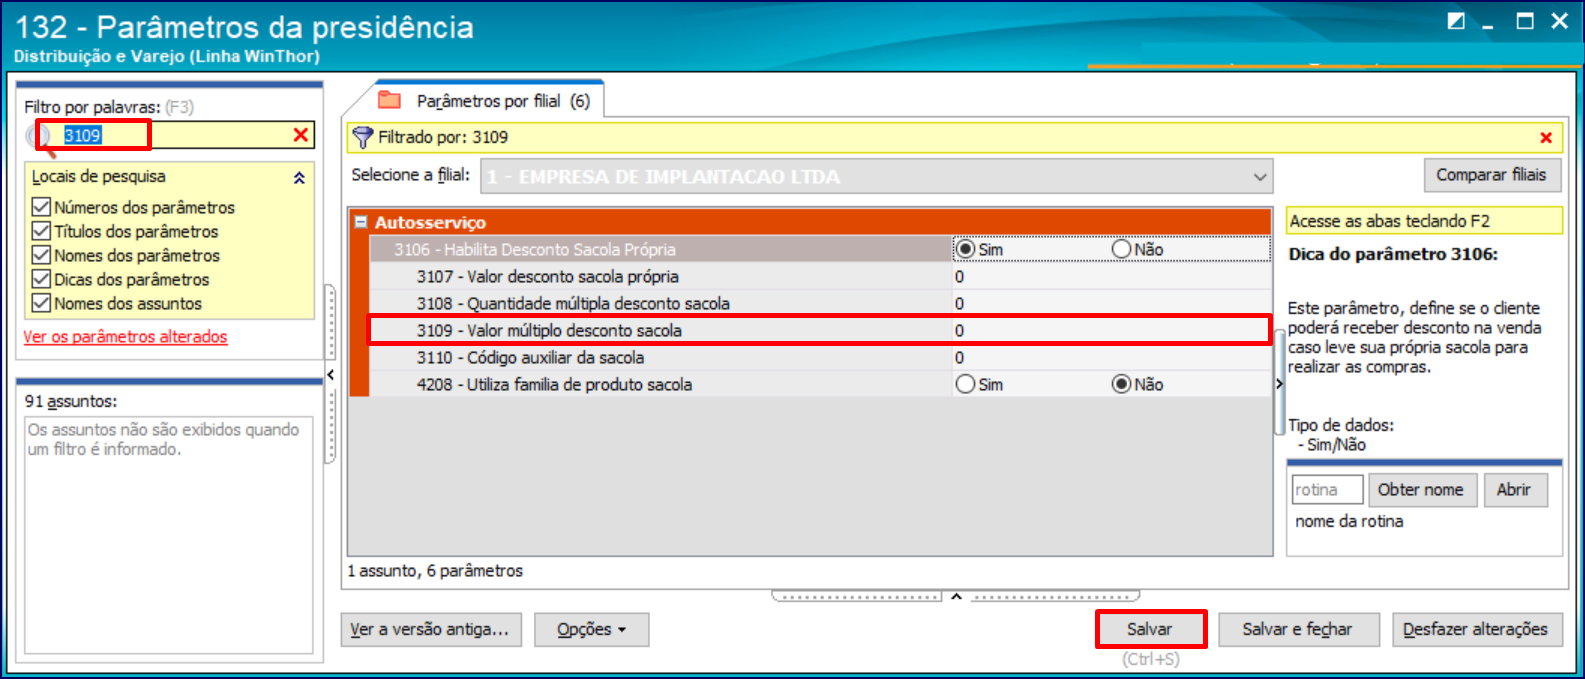Click Obter nome button
This screenshot has height=679, width=1585.
pos(1420,490)
